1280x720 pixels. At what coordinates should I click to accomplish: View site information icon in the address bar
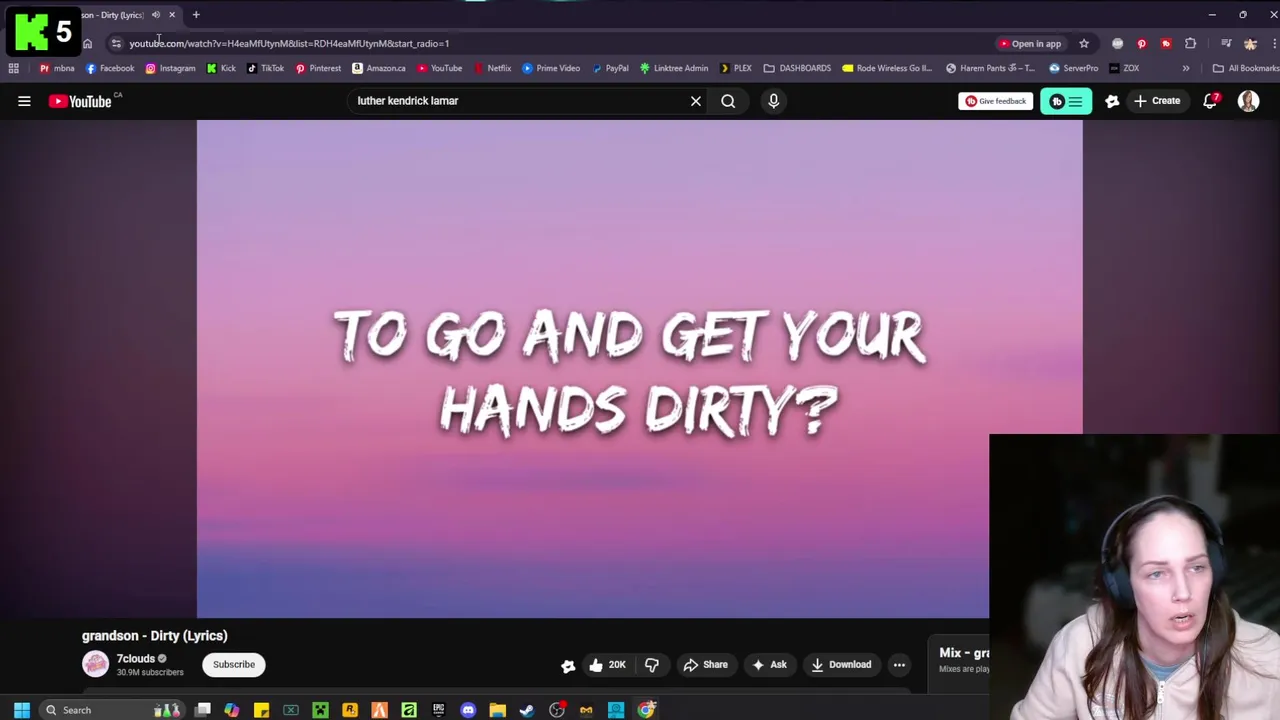point(116,44)
